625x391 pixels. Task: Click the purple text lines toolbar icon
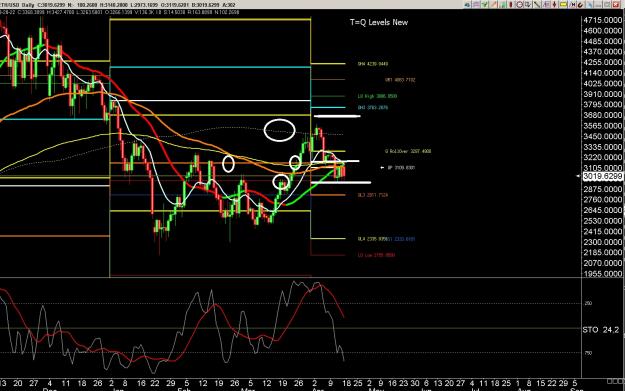point(546,5)
